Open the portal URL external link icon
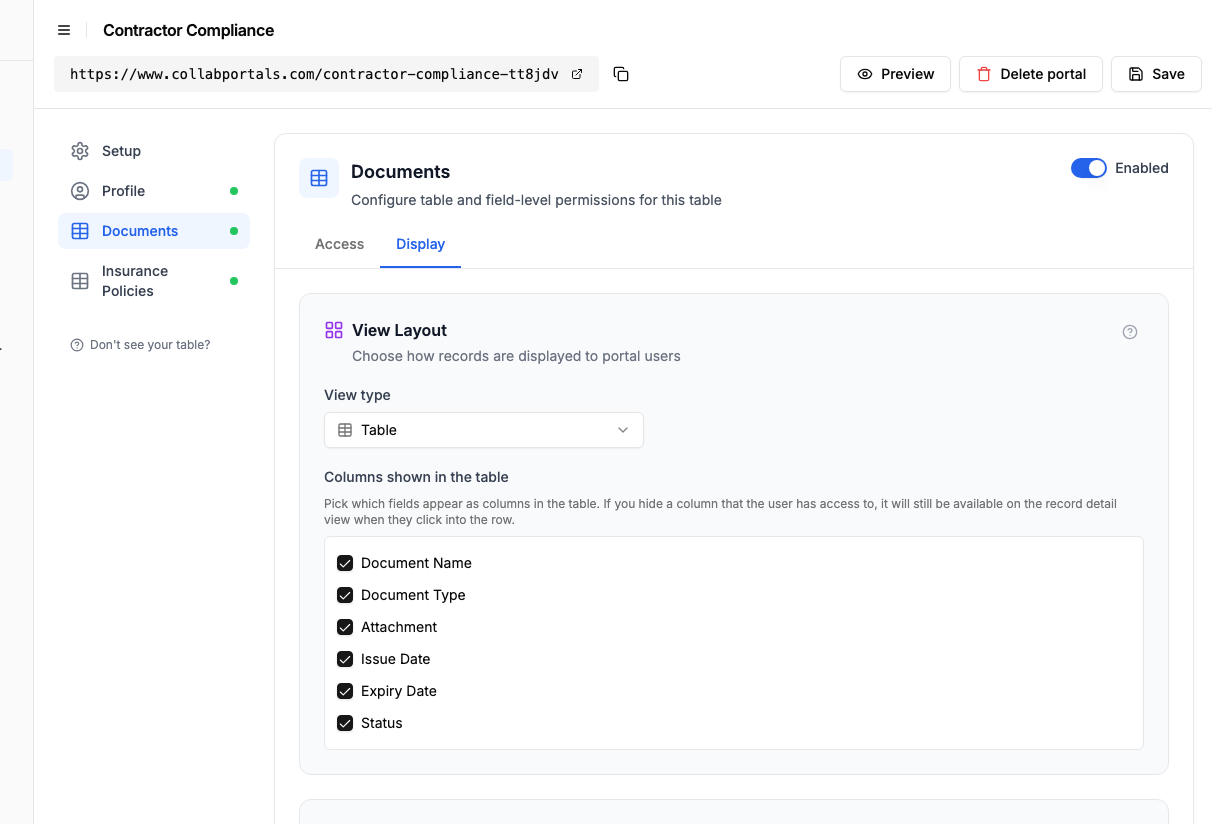This screenshot has height=824, width=1212. 577,74
